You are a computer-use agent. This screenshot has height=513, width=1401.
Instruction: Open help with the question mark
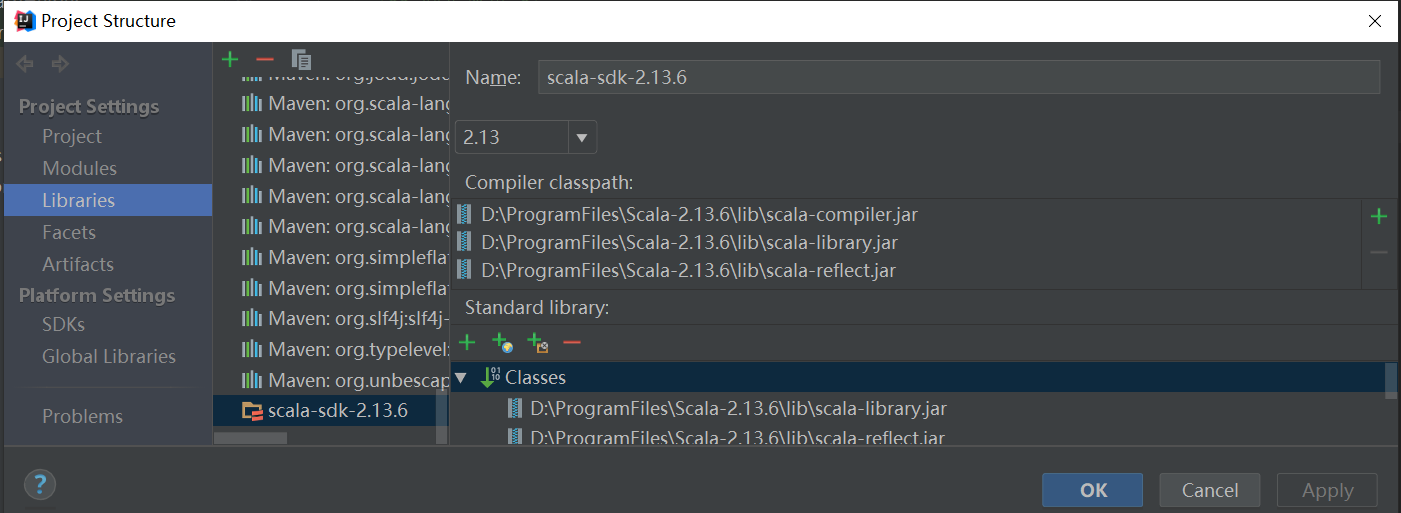tap(39, 485)
